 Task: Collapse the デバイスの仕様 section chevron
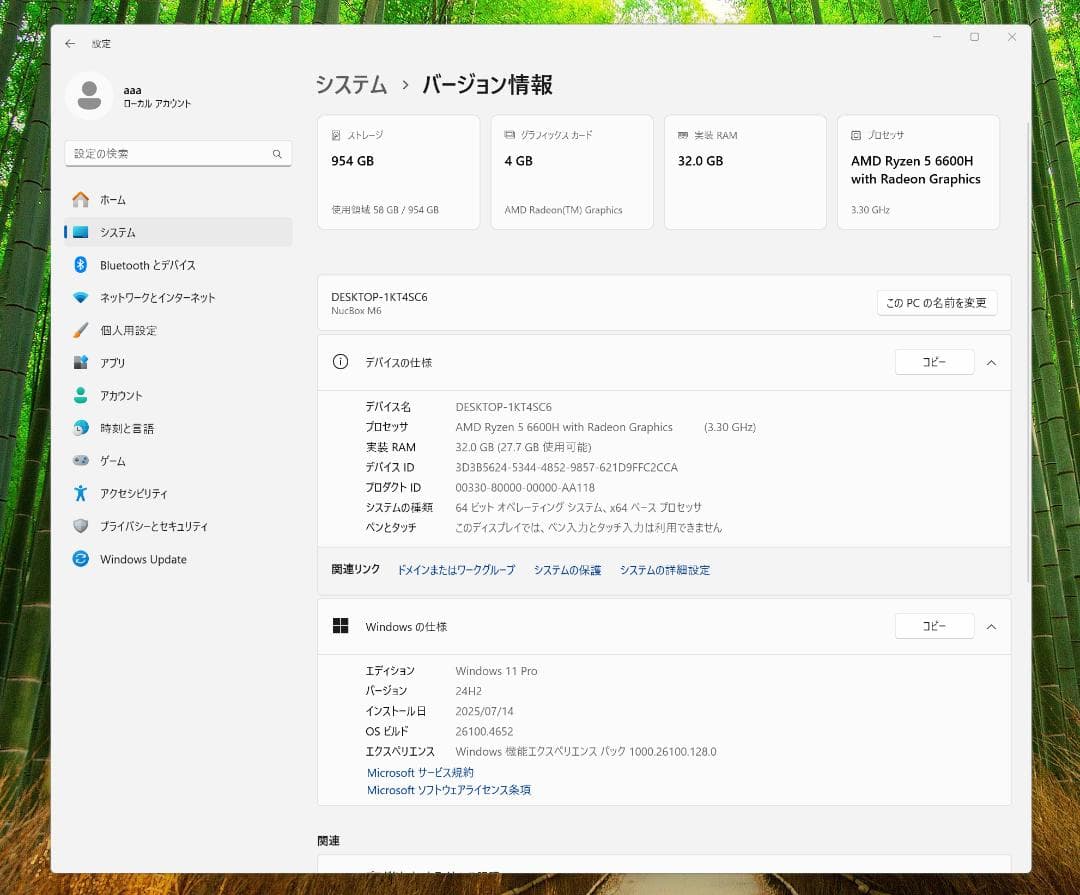click(991, 362)
